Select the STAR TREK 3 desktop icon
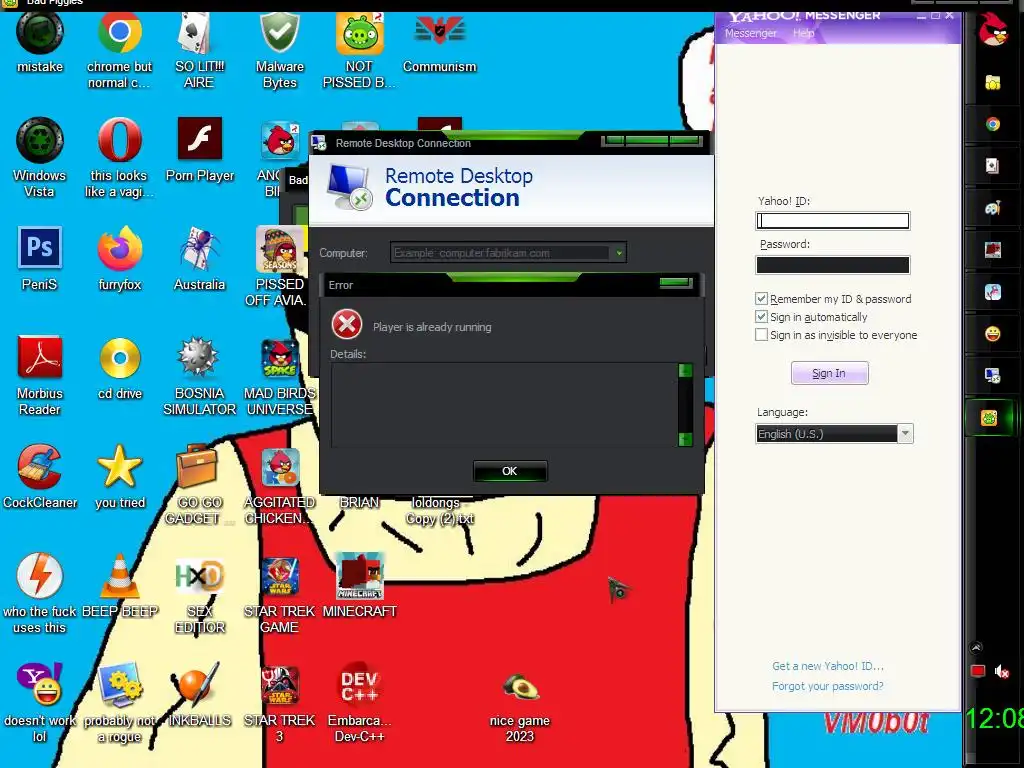1024x768 pixels. tap(280, 703)
